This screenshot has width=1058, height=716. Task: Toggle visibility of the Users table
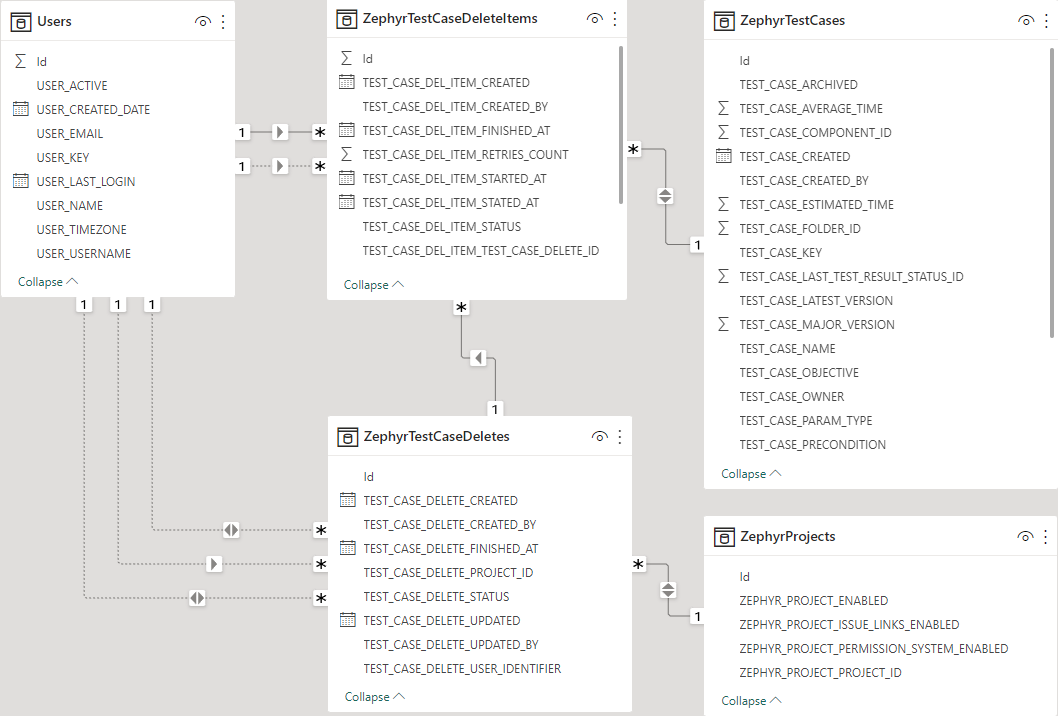(202, 21)
